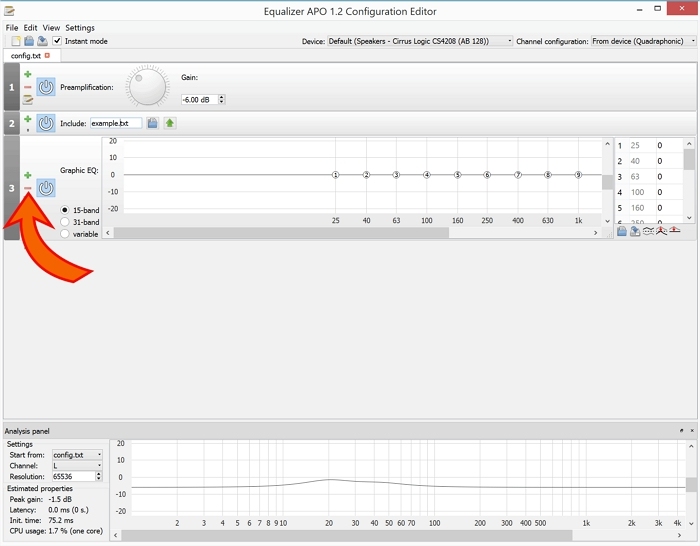Increase Resolution with the up stepper arrow
700x546 pixels.
coord(99,474)
